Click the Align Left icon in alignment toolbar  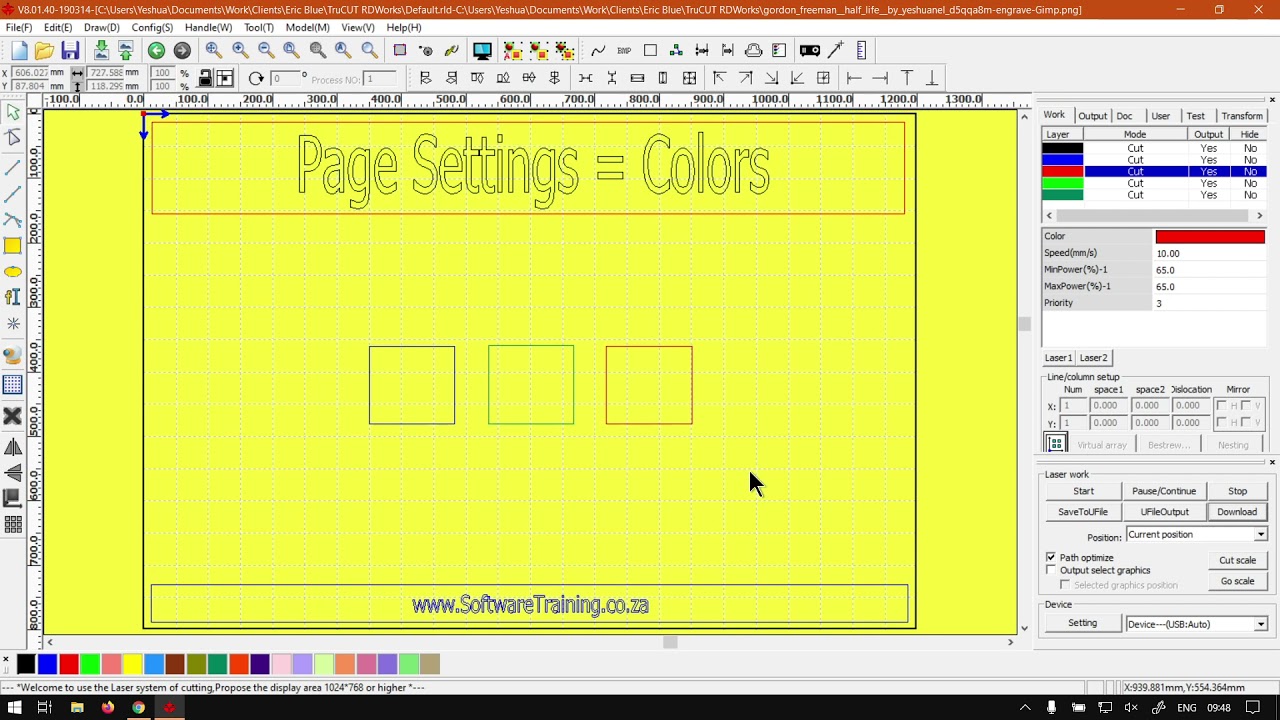426,78
